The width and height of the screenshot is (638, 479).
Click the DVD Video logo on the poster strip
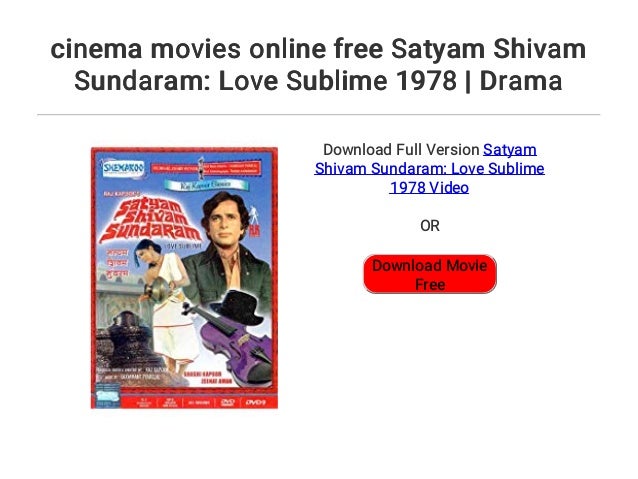pos(227,402)
